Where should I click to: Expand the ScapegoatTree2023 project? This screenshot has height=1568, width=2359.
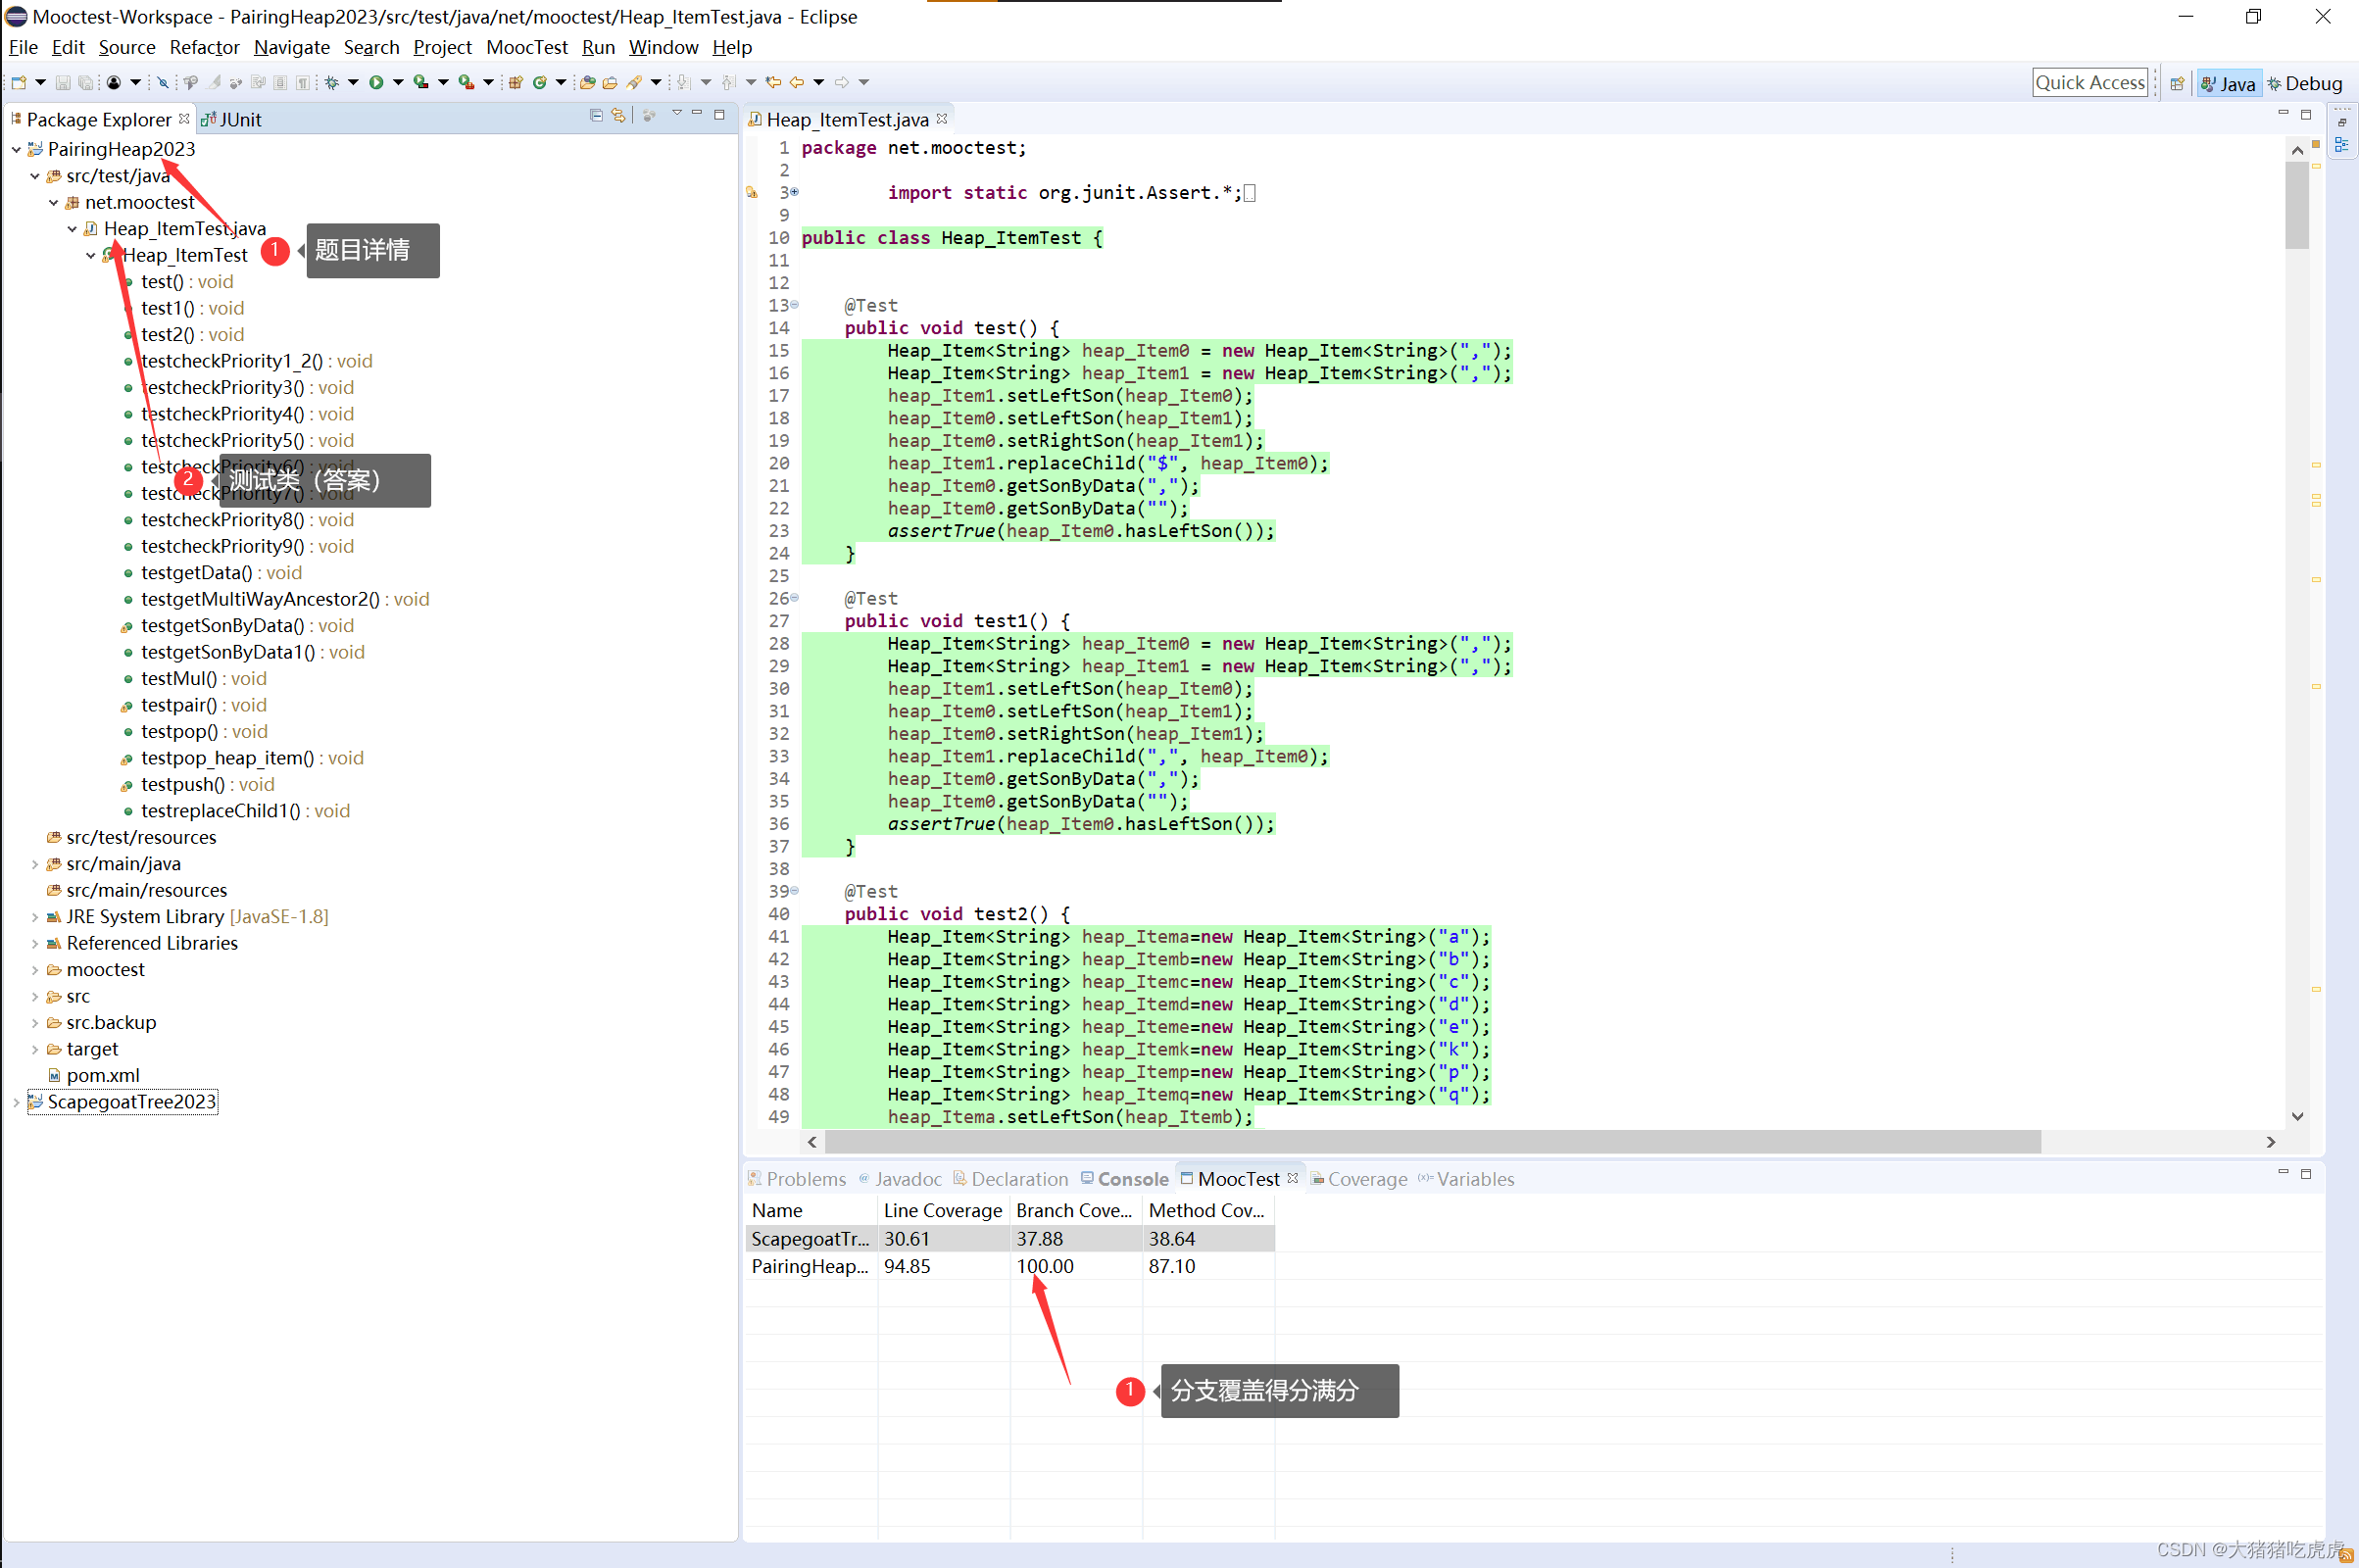click(16, 1102)
